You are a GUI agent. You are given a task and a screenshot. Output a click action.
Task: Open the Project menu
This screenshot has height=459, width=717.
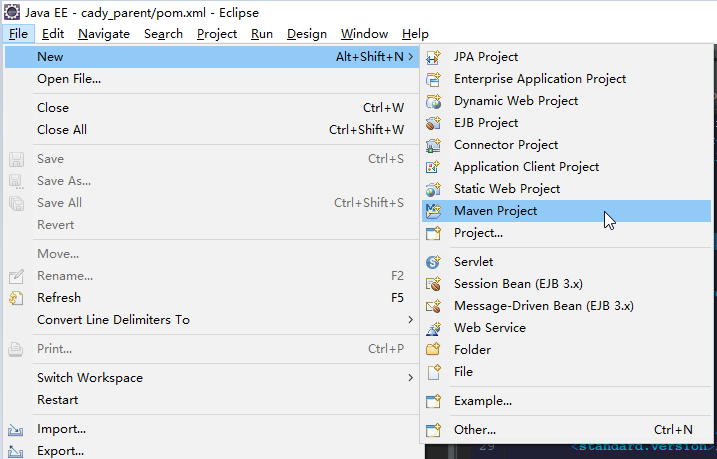click(217, 34)
